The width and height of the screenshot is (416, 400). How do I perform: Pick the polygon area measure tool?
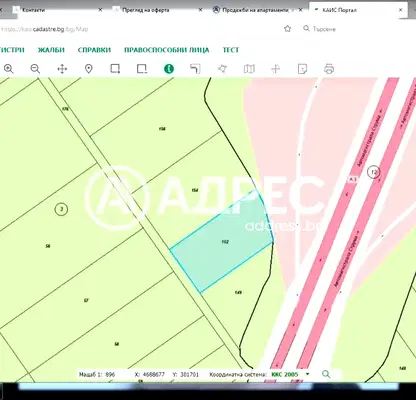[x=222, y=69]
